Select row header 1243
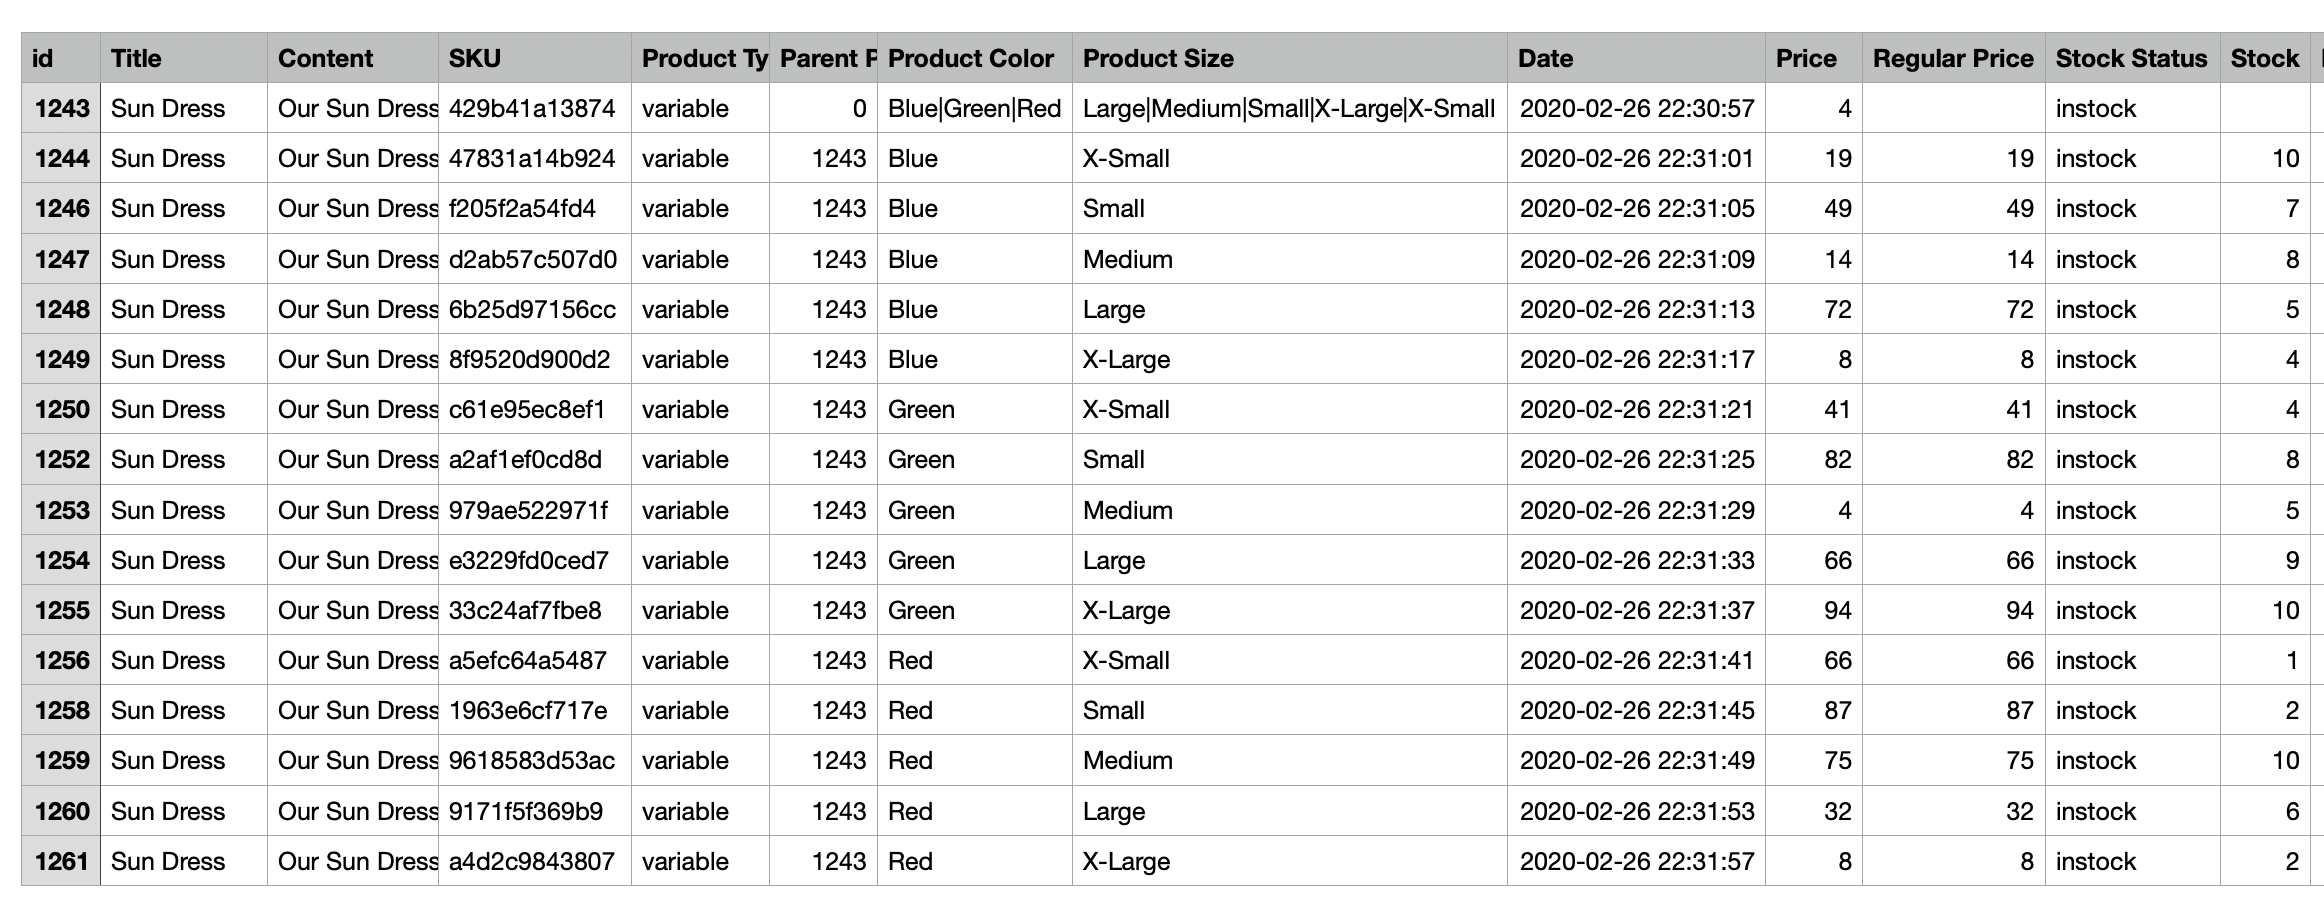The height and width of the screenshot is (910, 2324). tap(61, 108)
